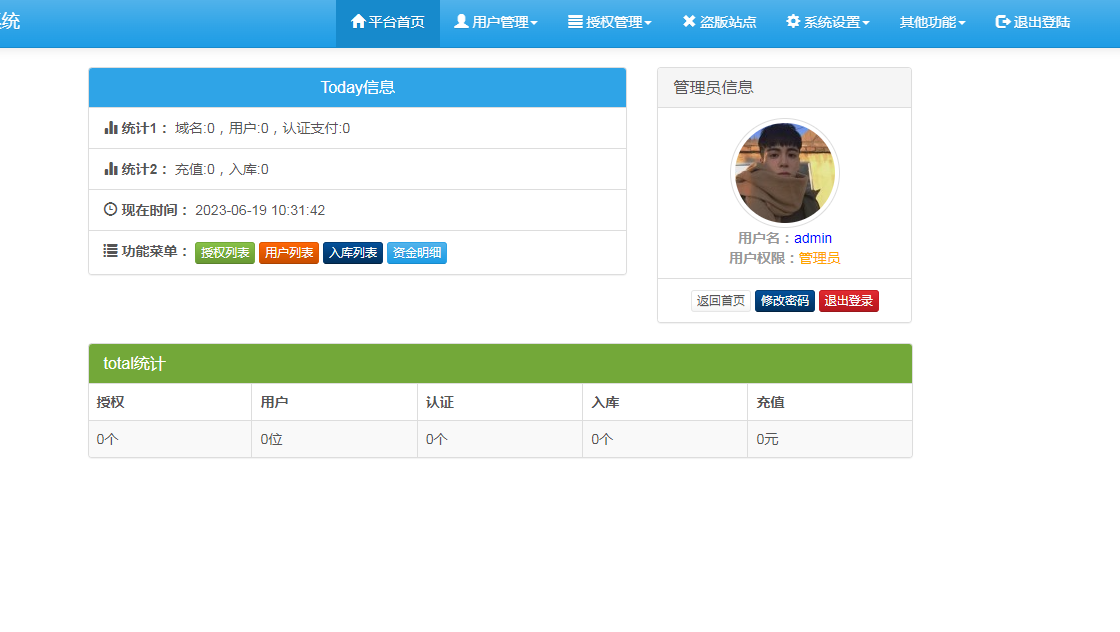
Task: Open the dark blue 入库列表 button
Action: pyautogui.click(x=353, y=253)
